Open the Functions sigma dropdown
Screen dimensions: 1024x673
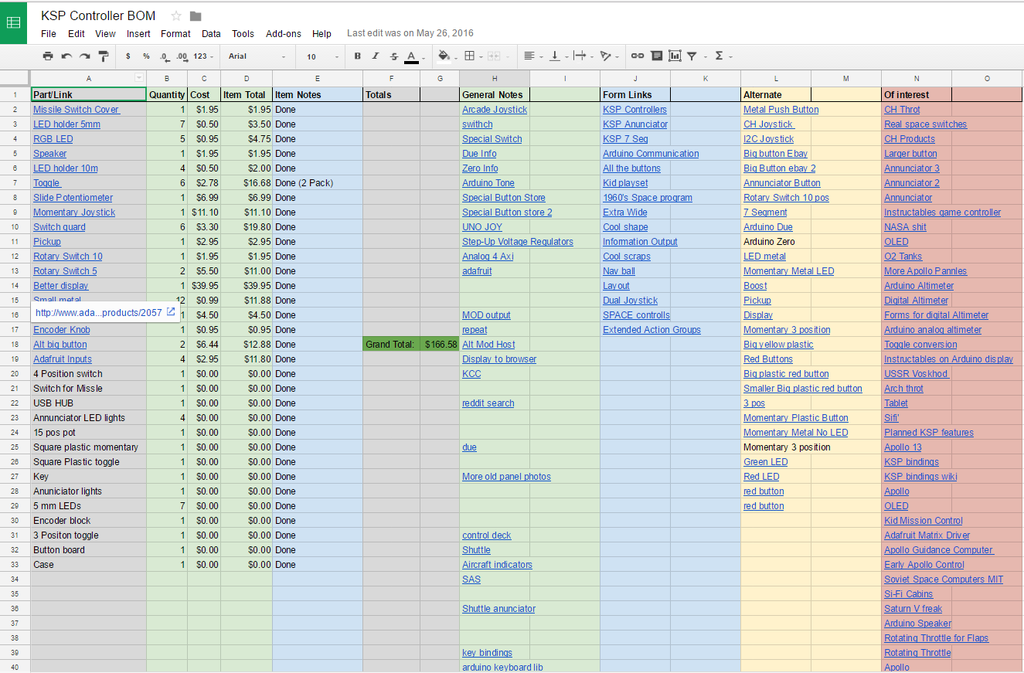point(722,56)
